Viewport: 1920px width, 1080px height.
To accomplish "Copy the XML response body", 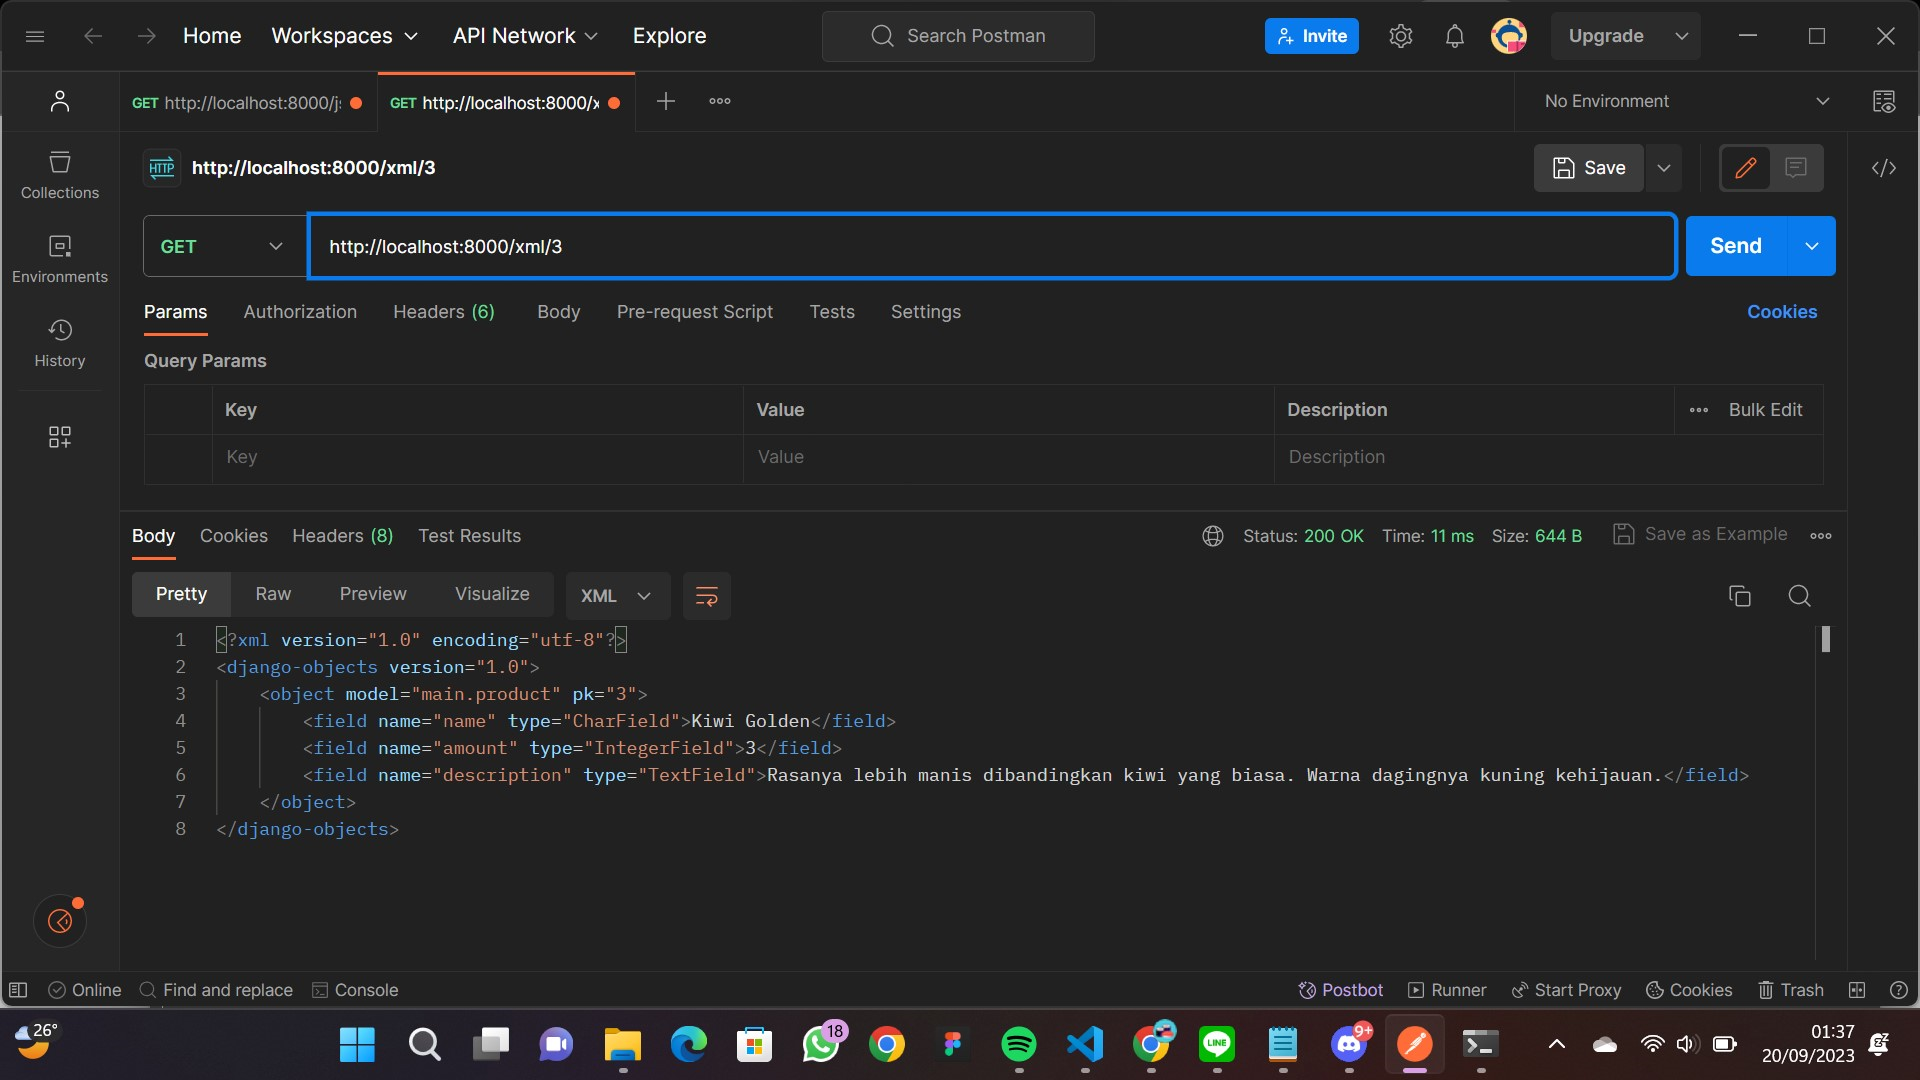I will click(1740, 596).
